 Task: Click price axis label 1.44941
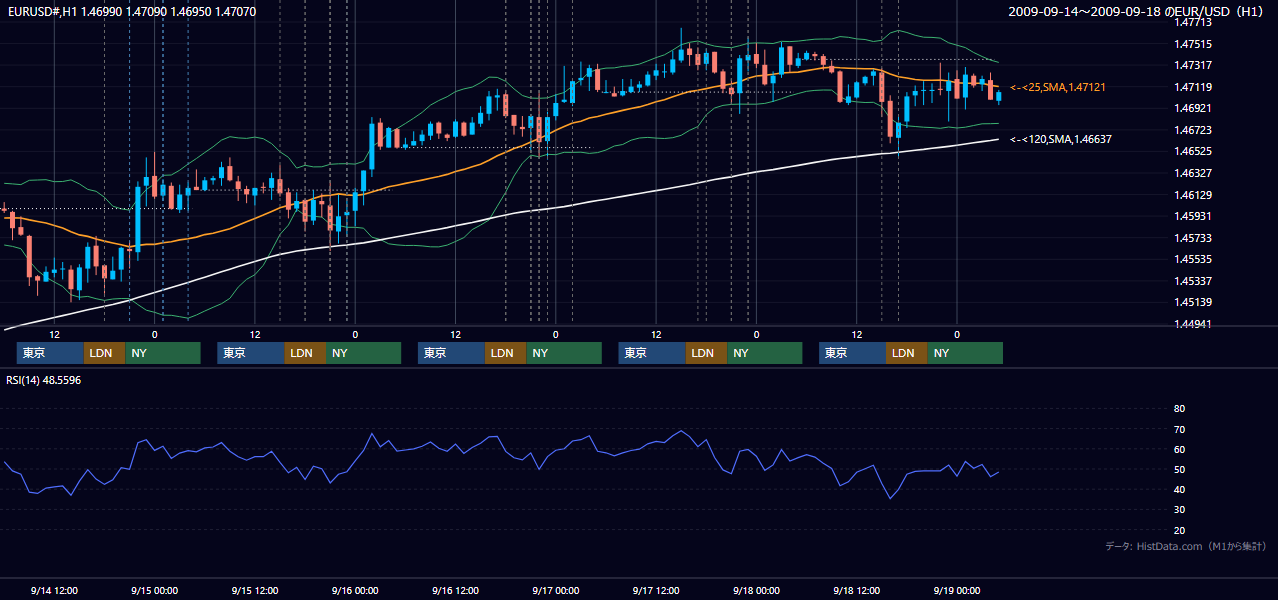tap(1193, 324)
